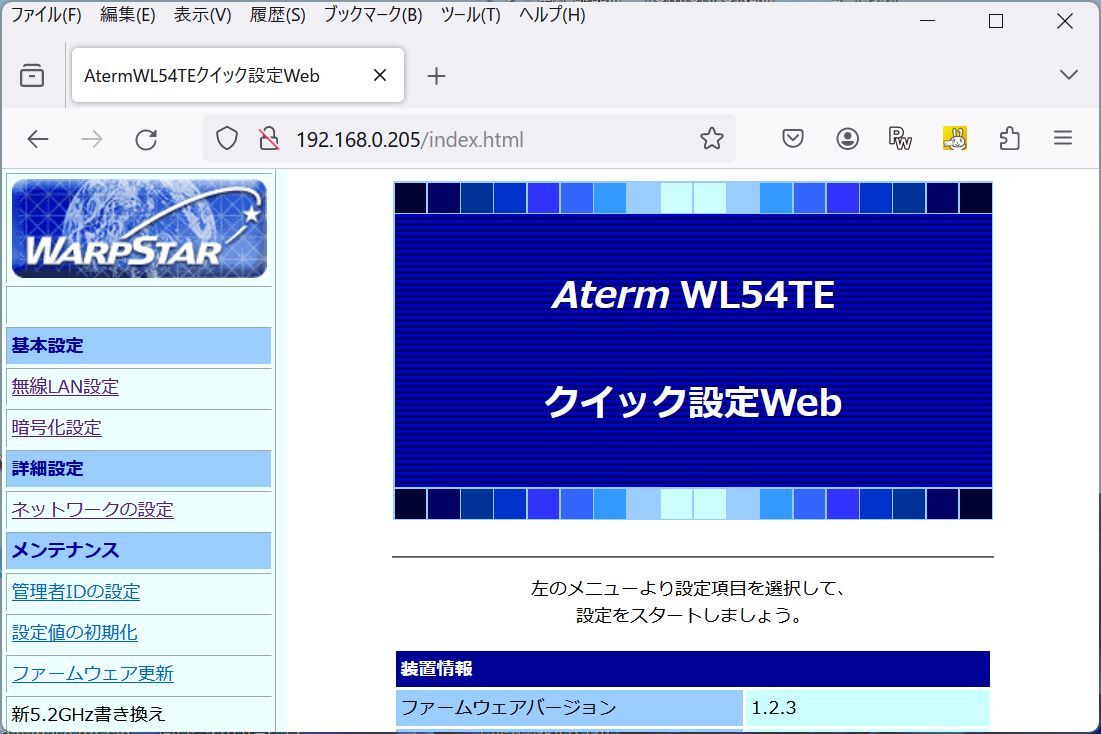
Task: Maximize the Firefox window
Action: point(996,21)
